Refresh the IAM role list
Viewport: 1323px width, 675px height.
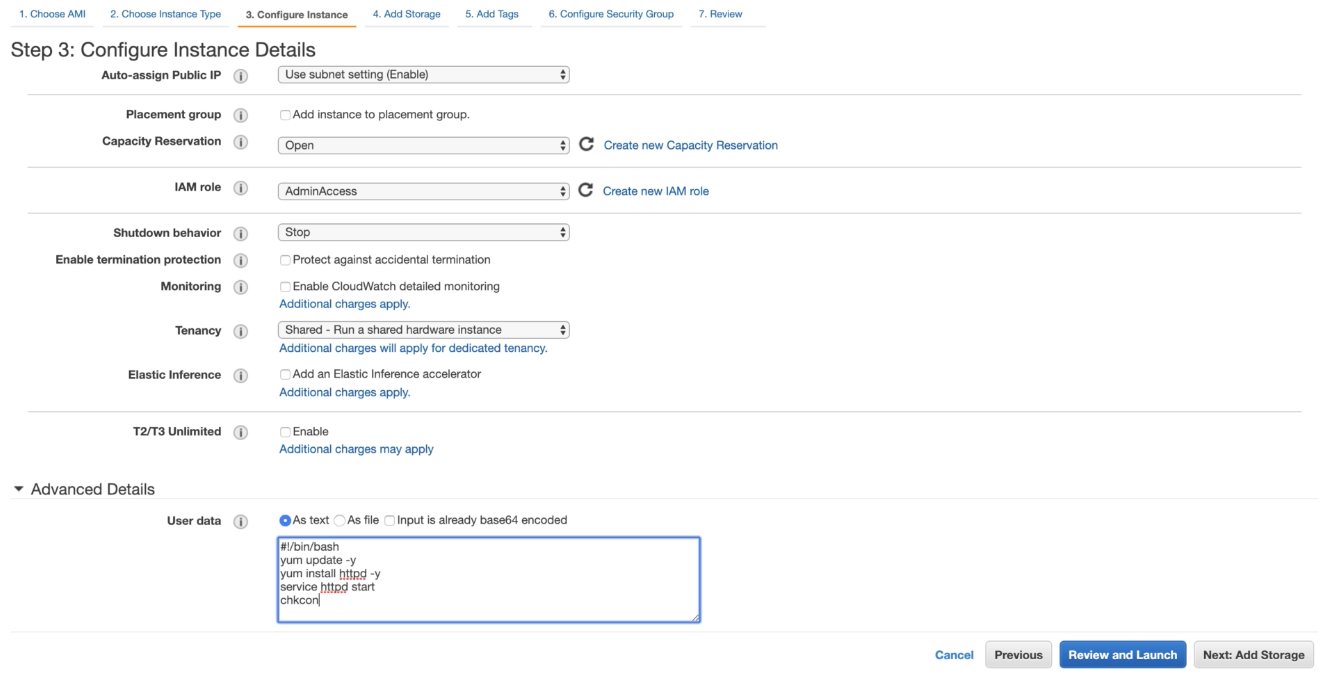[x=586, y=190]
